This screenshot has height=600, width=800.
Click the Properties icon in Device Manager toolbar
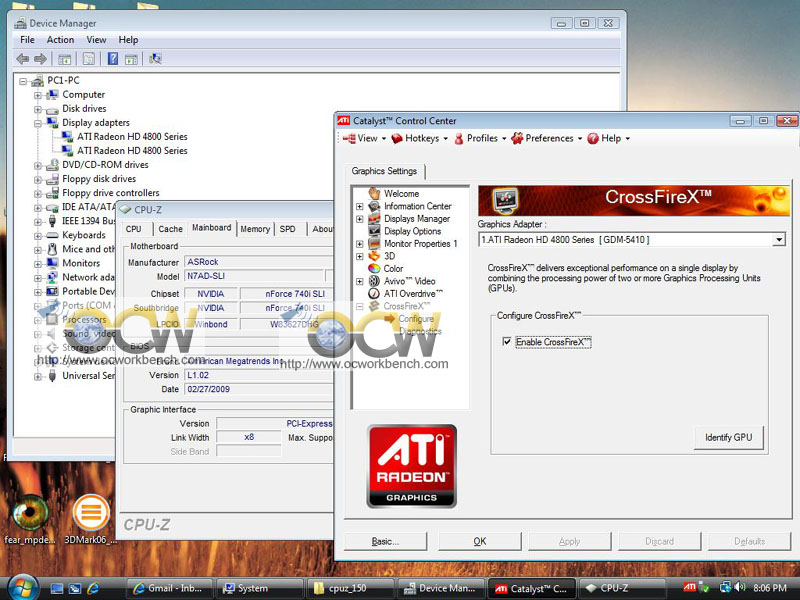click(x=88, y=59)
